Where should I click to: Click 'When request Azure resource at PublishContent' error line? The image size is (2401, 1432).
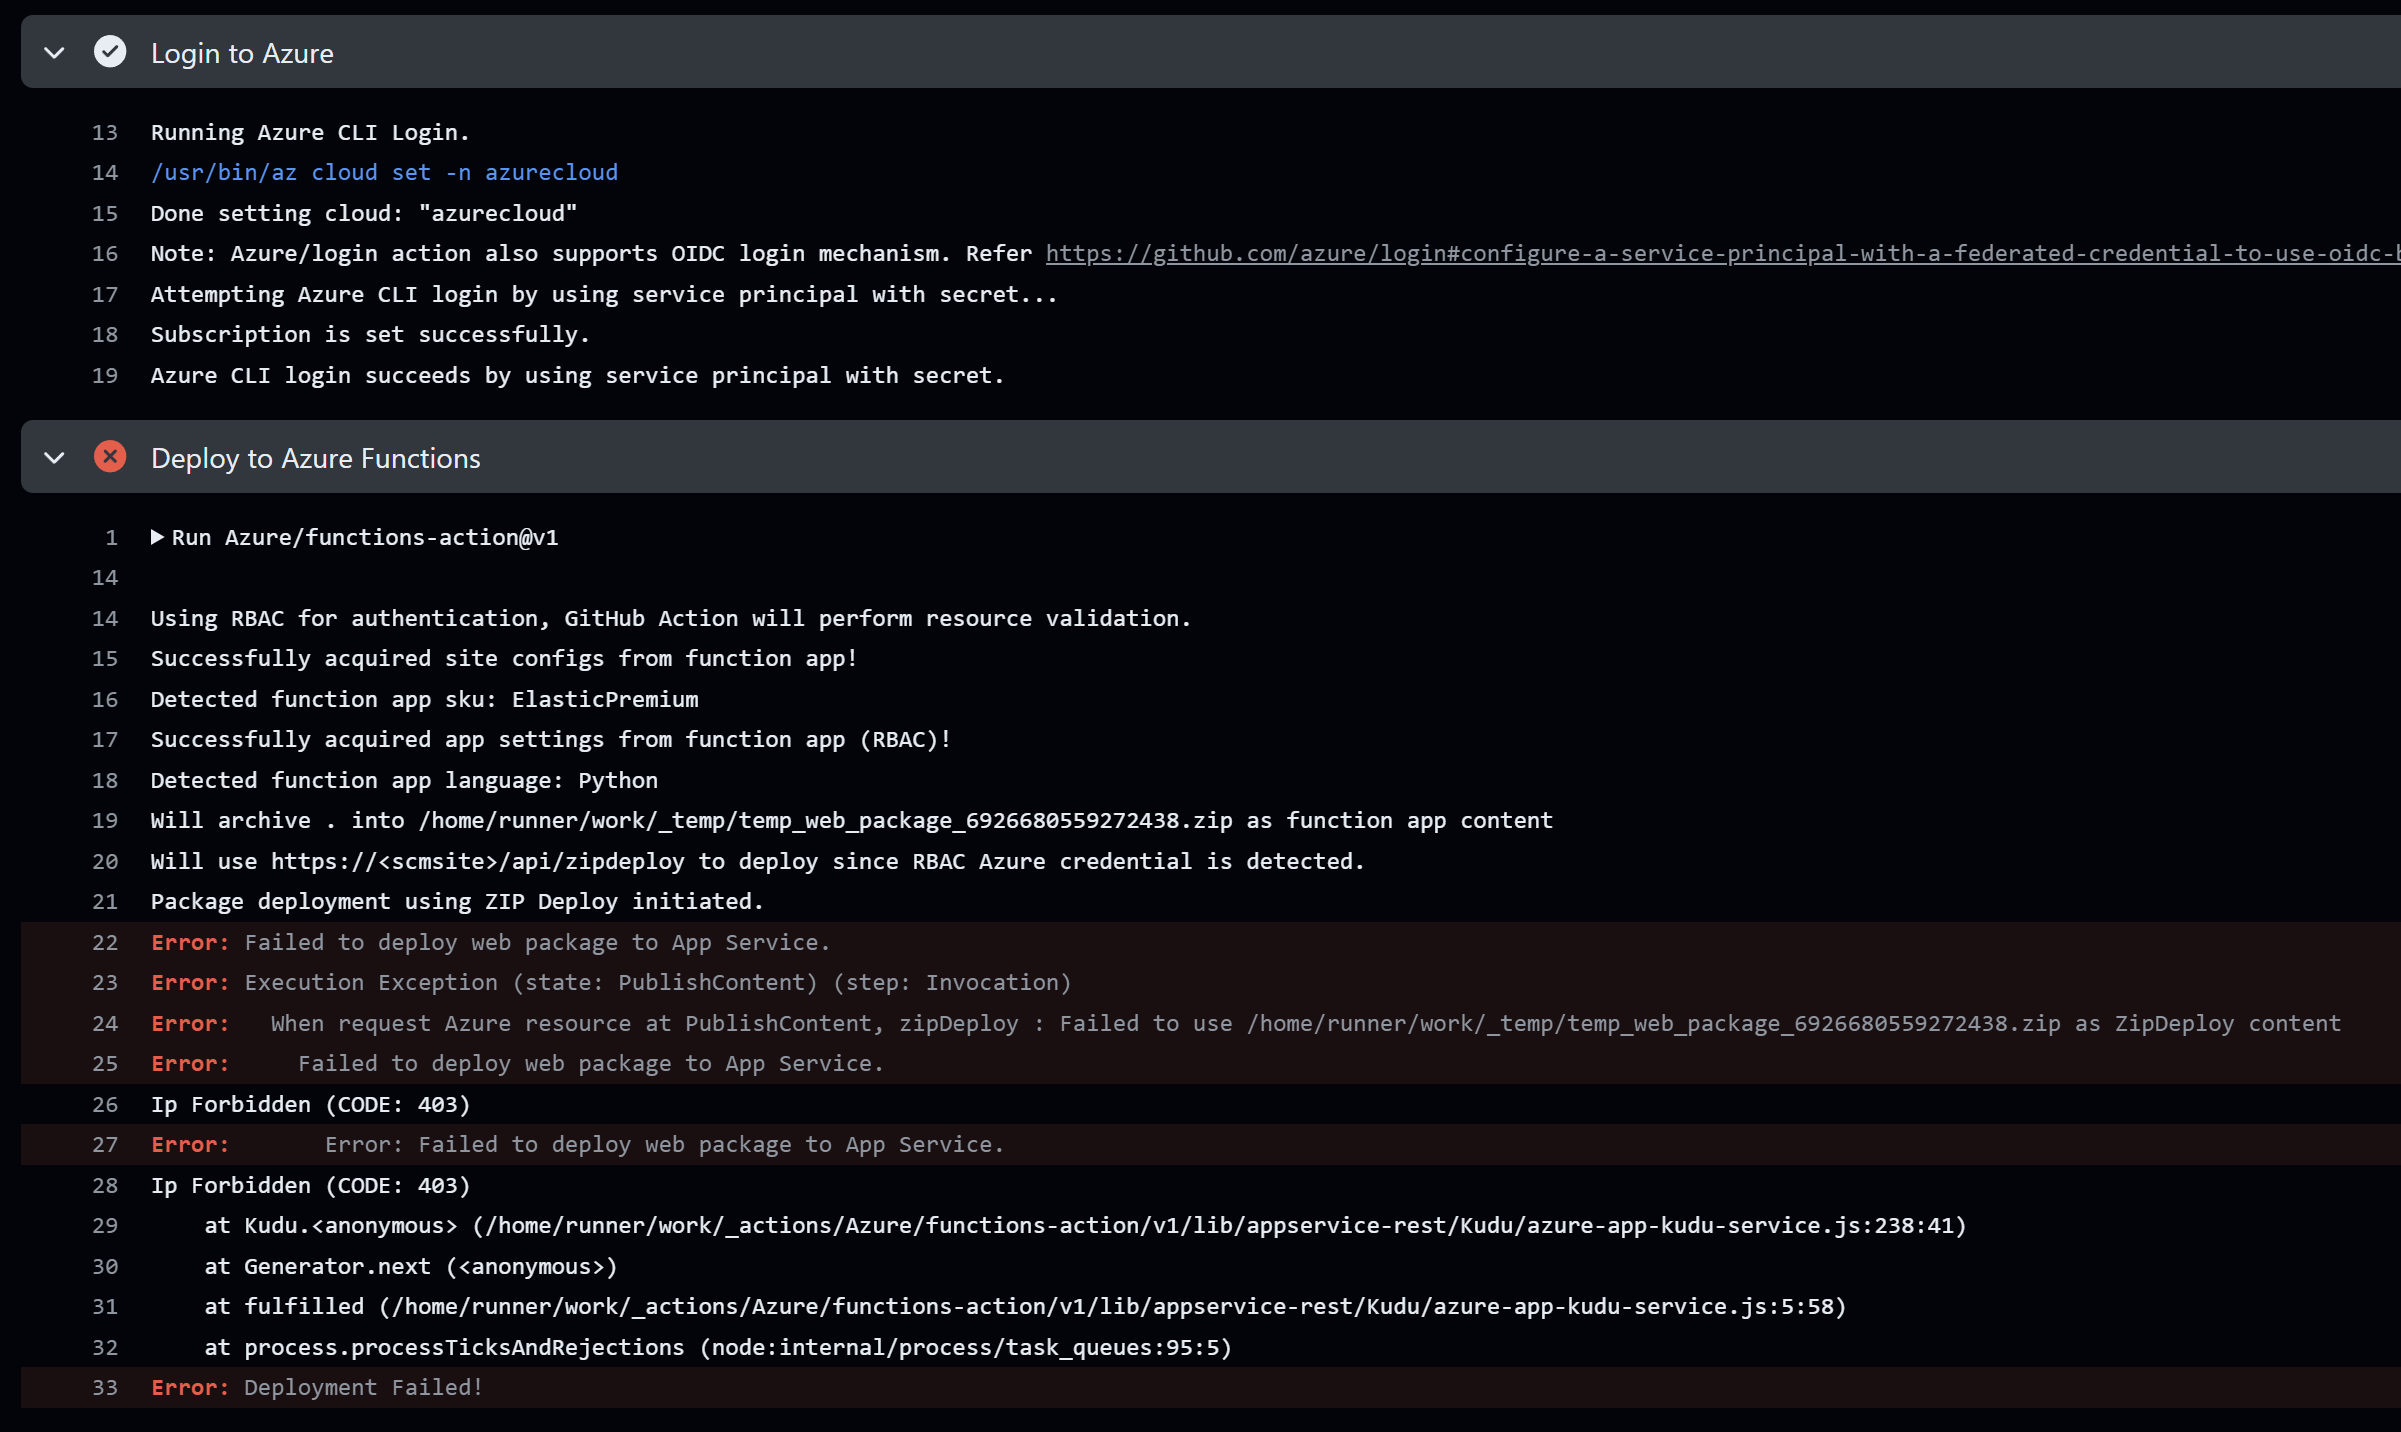tap(1246, 1024)
